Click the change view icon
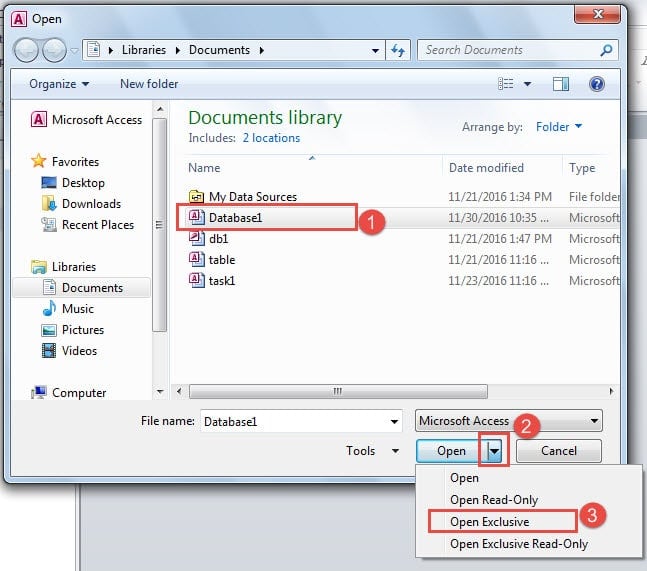The image size is (647, 571). pos(505,84)
